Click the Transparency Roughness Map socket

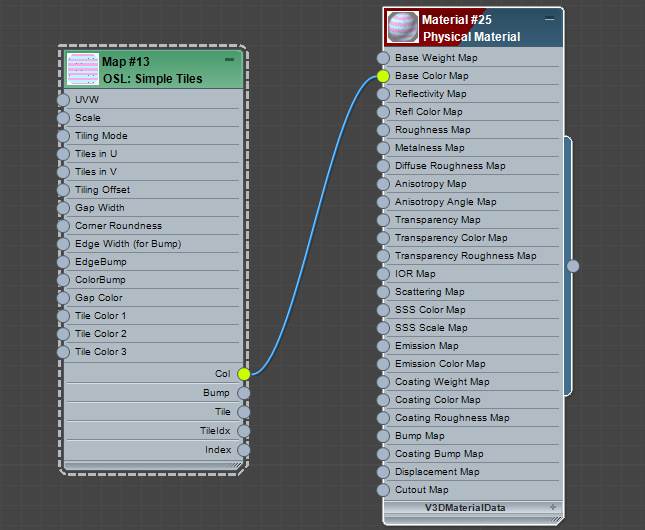(x=383, y=256)
